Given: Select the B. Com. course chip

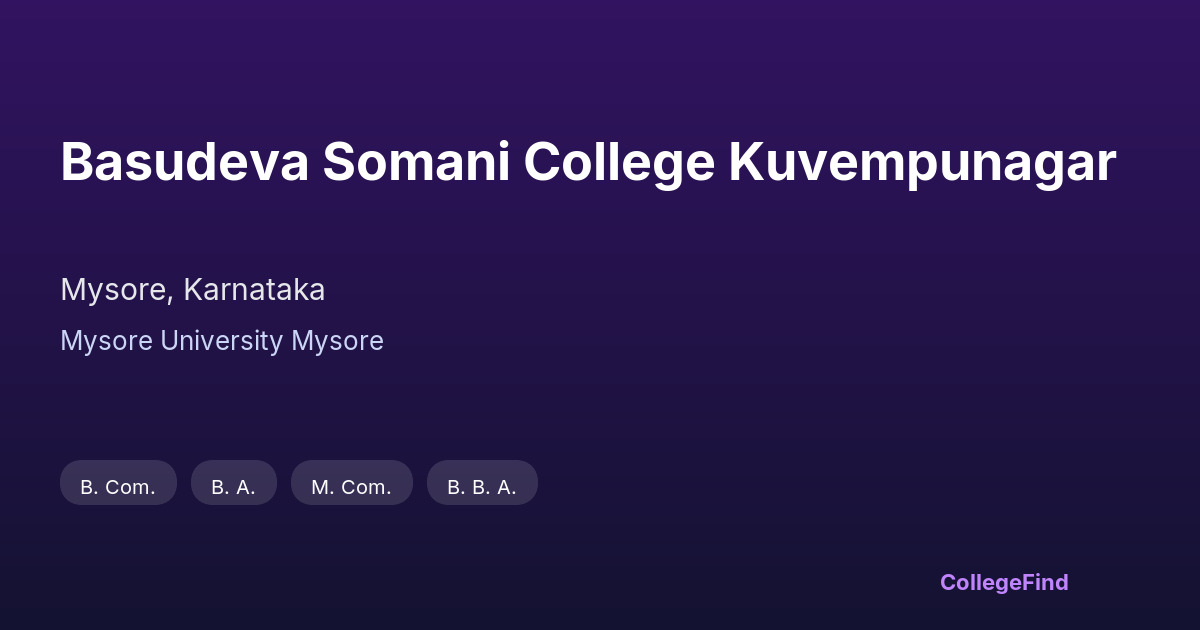Looking at the screenshot, I should click(118, 487).
